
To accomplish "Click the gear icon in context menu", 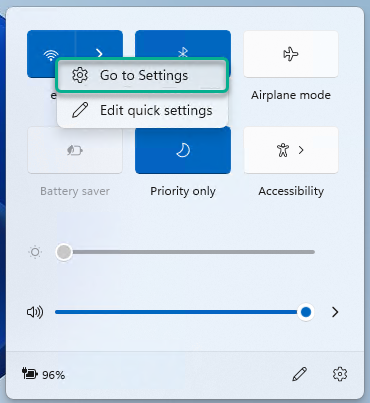I will [x=80, y=75].
